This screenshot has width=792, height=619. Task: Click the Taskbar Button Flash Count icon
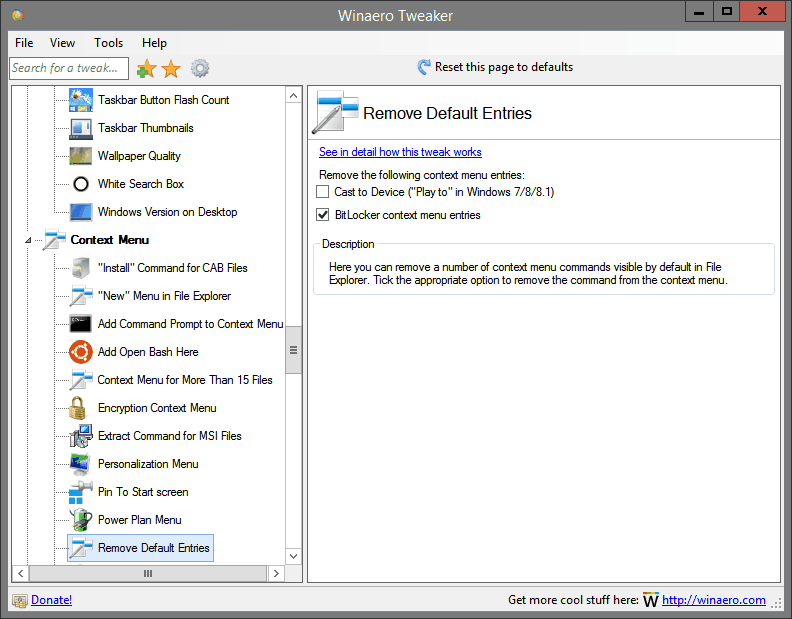[81, 100]
